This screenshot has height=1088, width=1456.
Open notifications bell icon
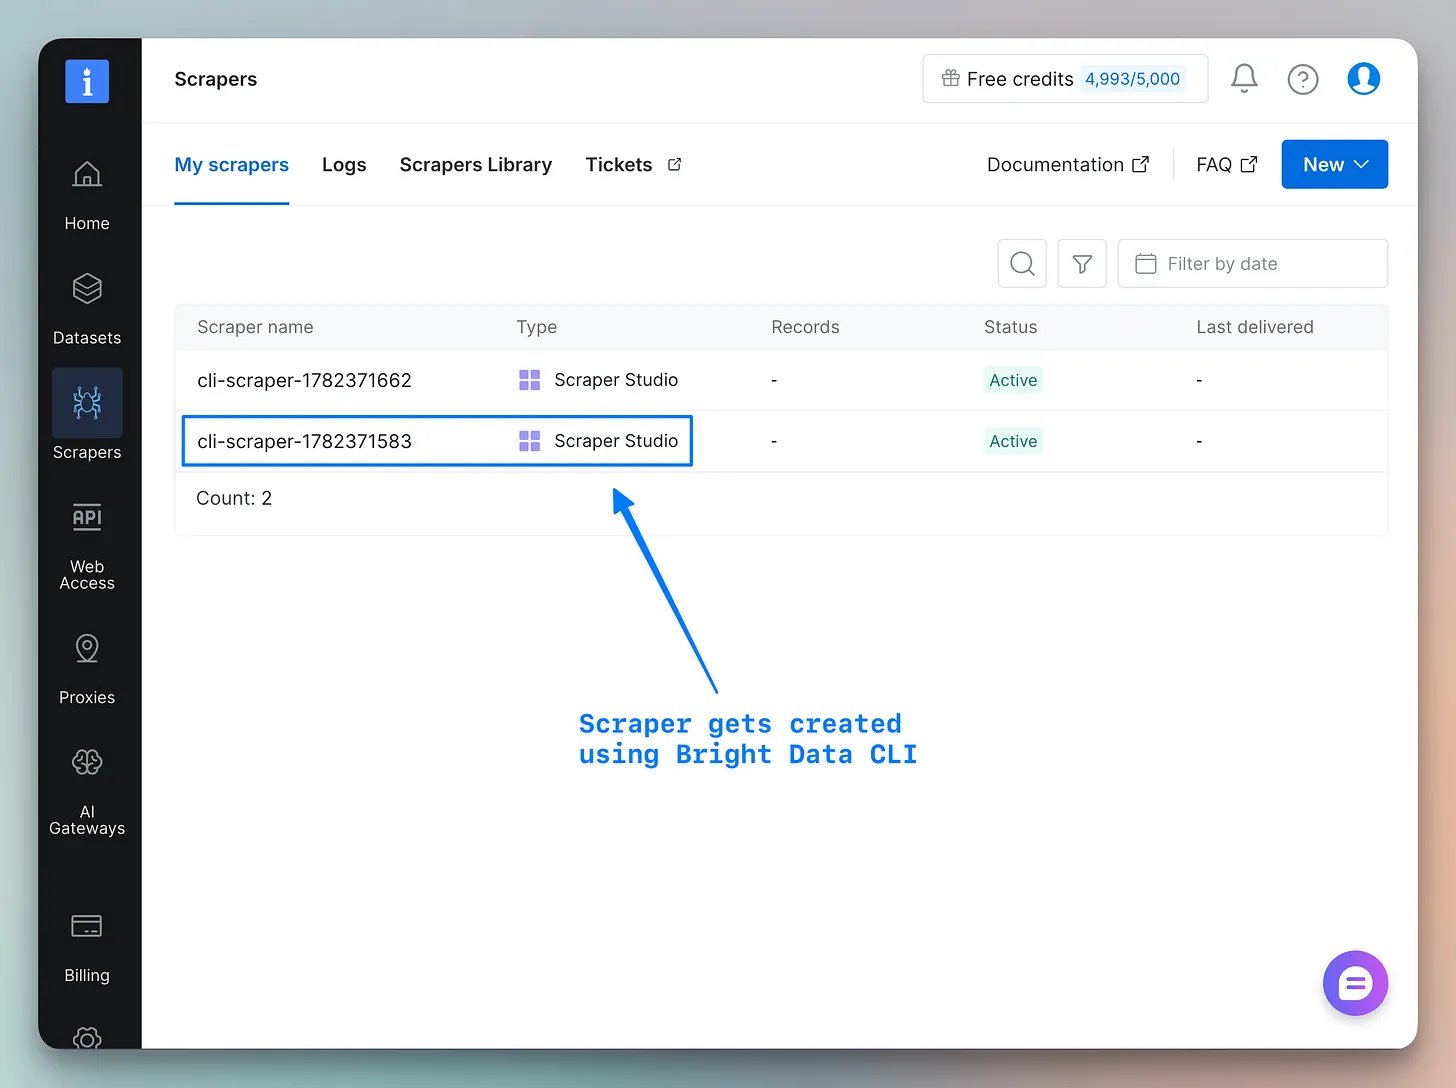click(x=1244, y=78)
